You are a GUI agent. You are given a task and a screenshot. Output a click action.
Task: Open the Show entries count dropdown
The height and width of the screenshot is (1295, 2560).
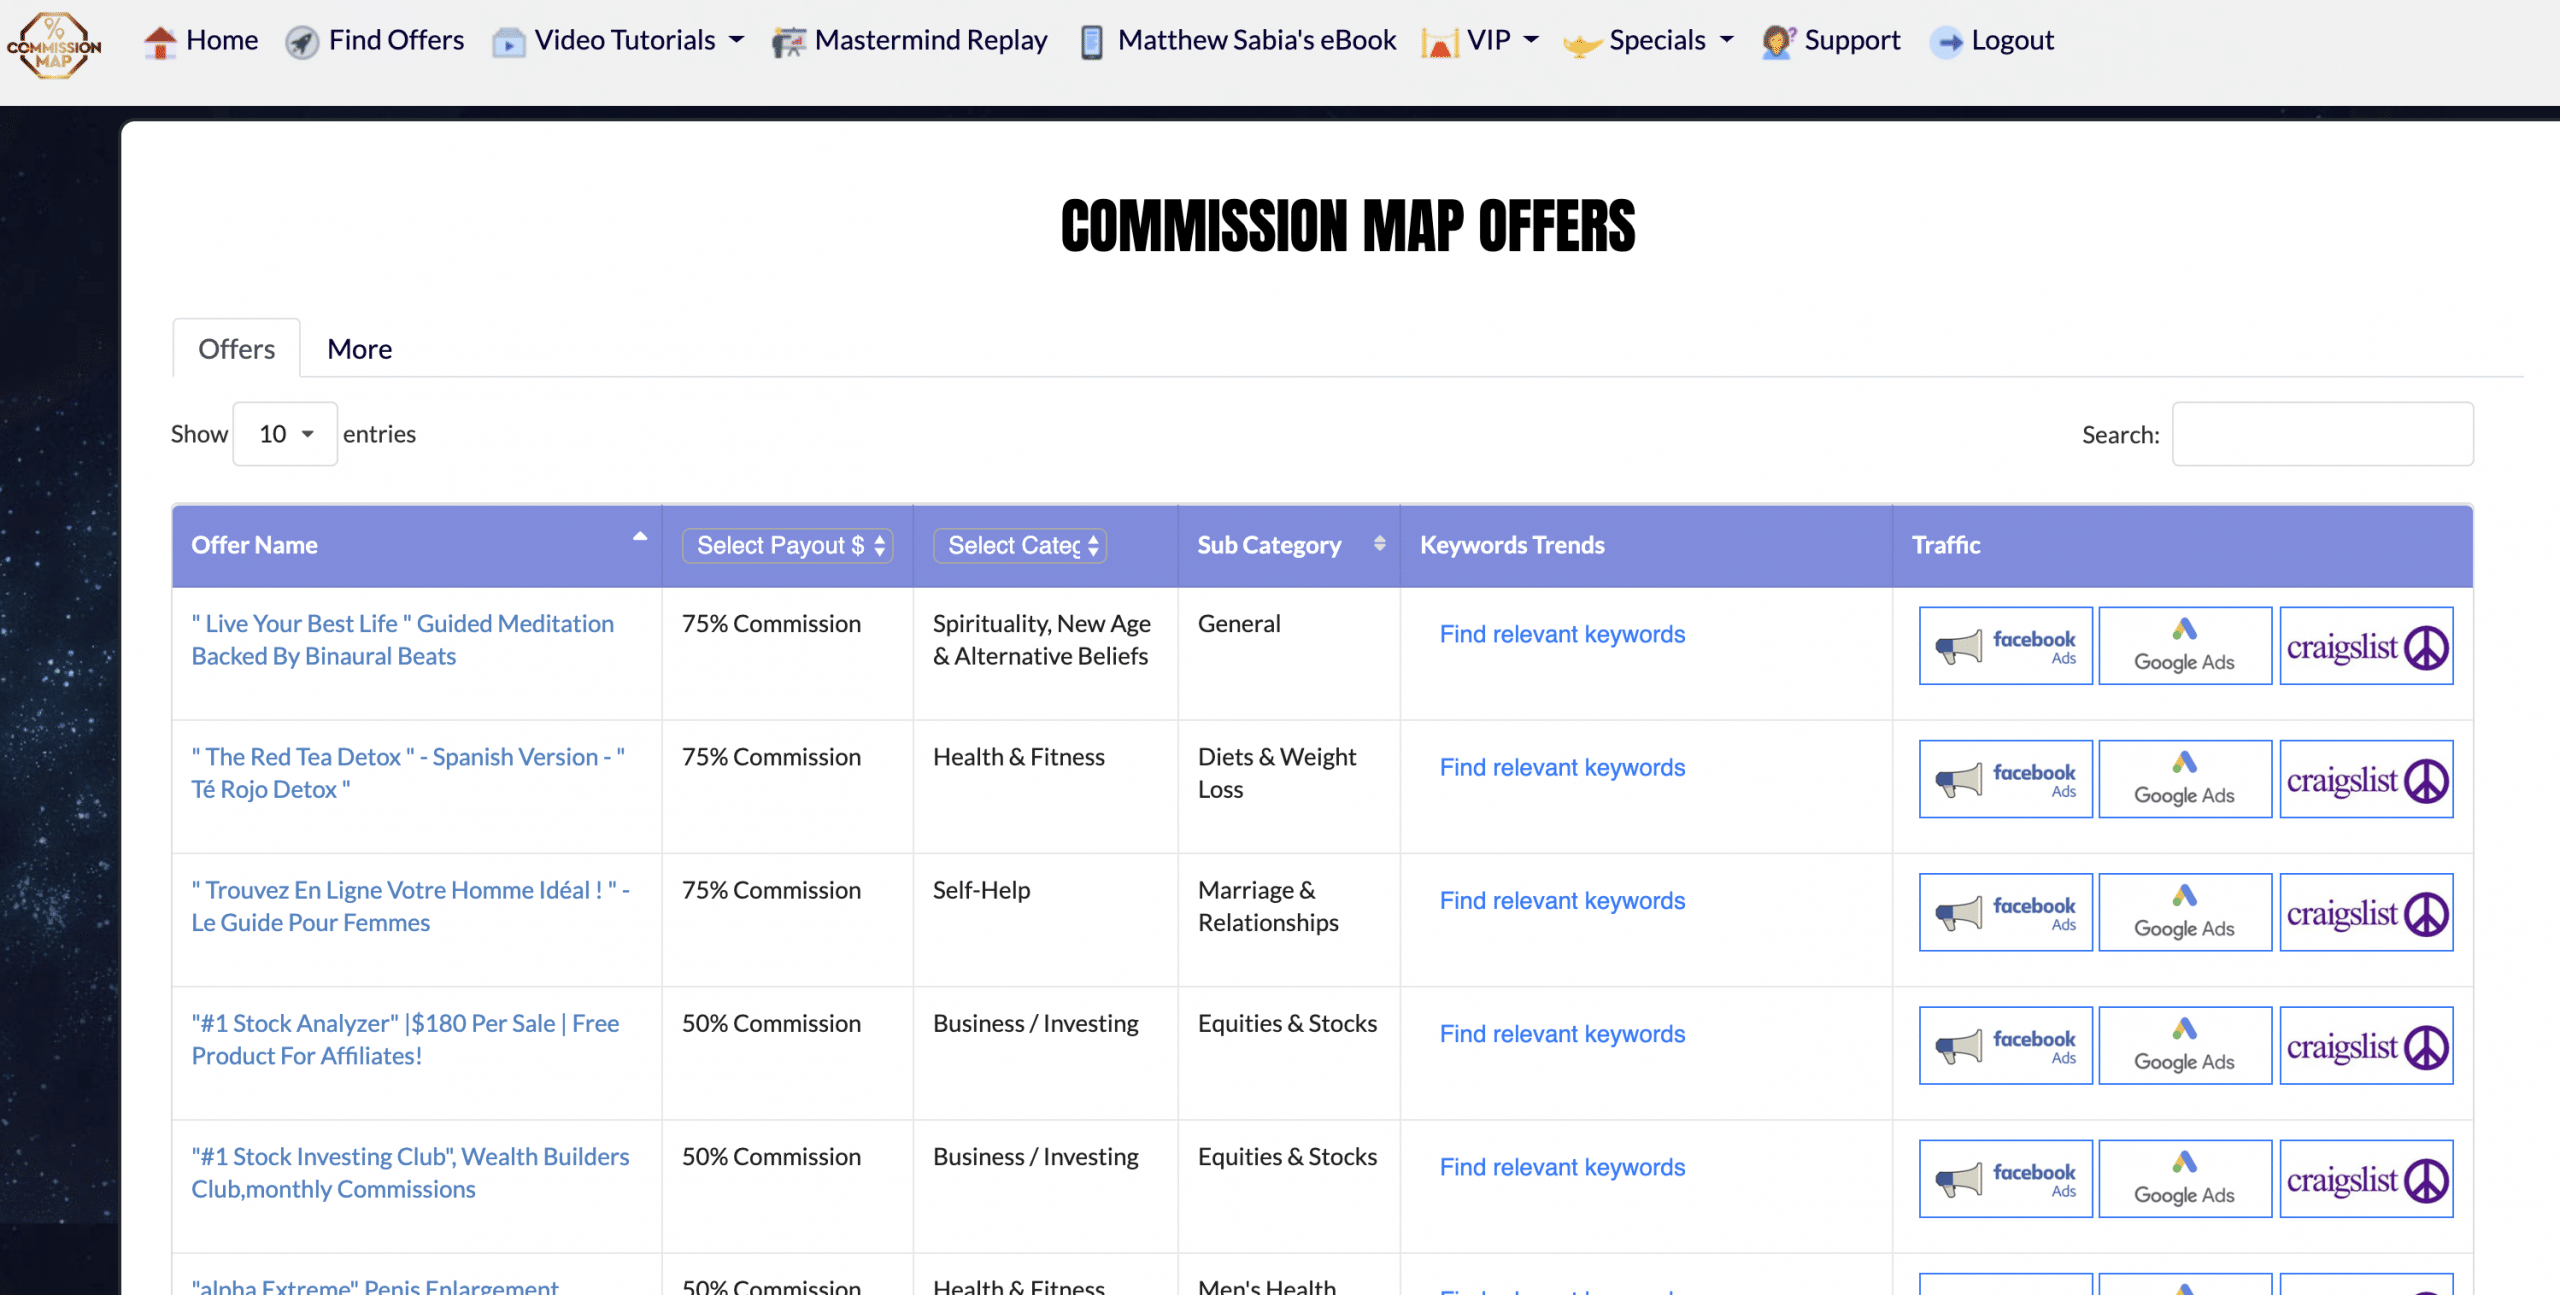(x=285, y=434)
